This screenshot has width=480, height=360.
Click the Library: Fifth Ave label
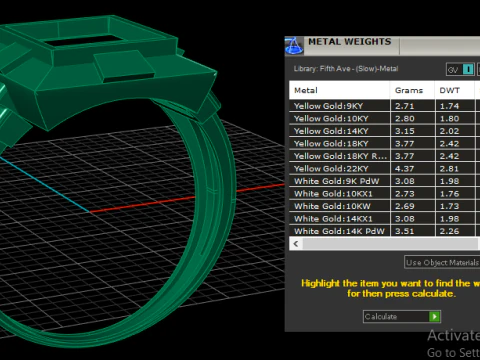pyautogui.click(x=346, y=69)
